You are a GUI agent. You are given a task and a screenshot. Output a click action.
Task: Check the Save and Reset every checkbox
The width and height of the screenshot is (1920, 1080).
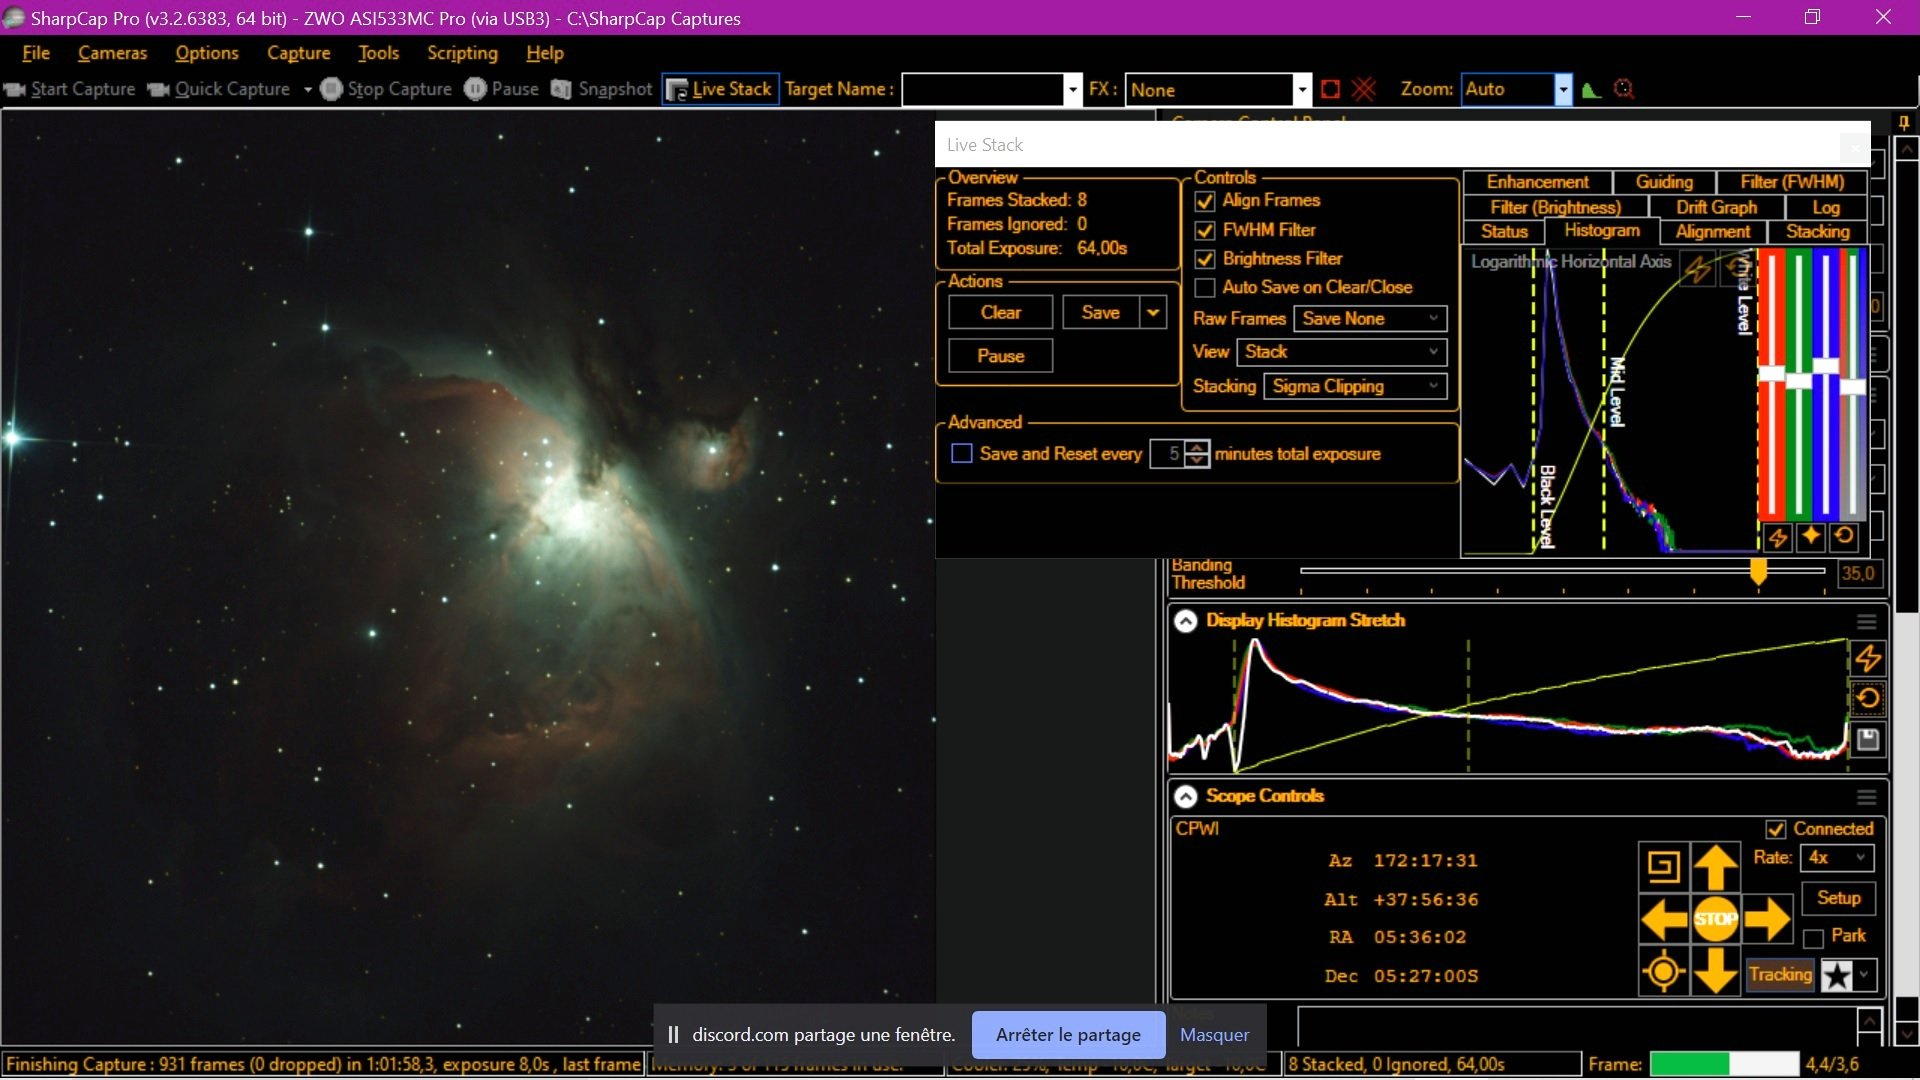(x=962, y=454)
